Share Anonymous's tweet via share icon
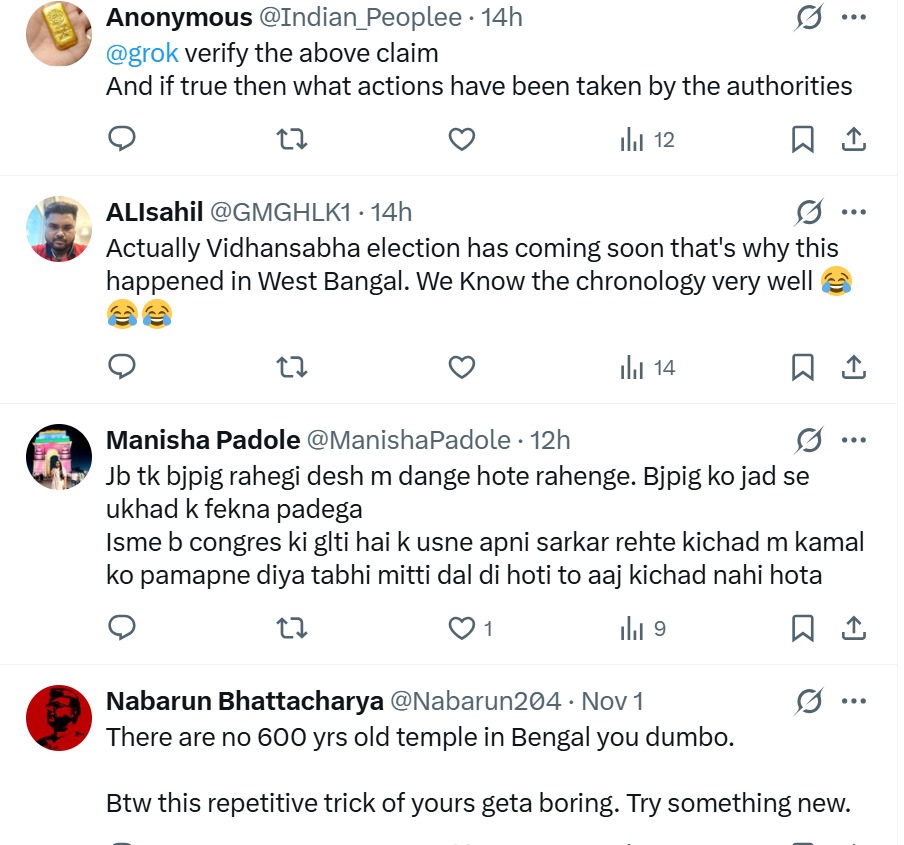904x845 pixels. pos(853,139)
